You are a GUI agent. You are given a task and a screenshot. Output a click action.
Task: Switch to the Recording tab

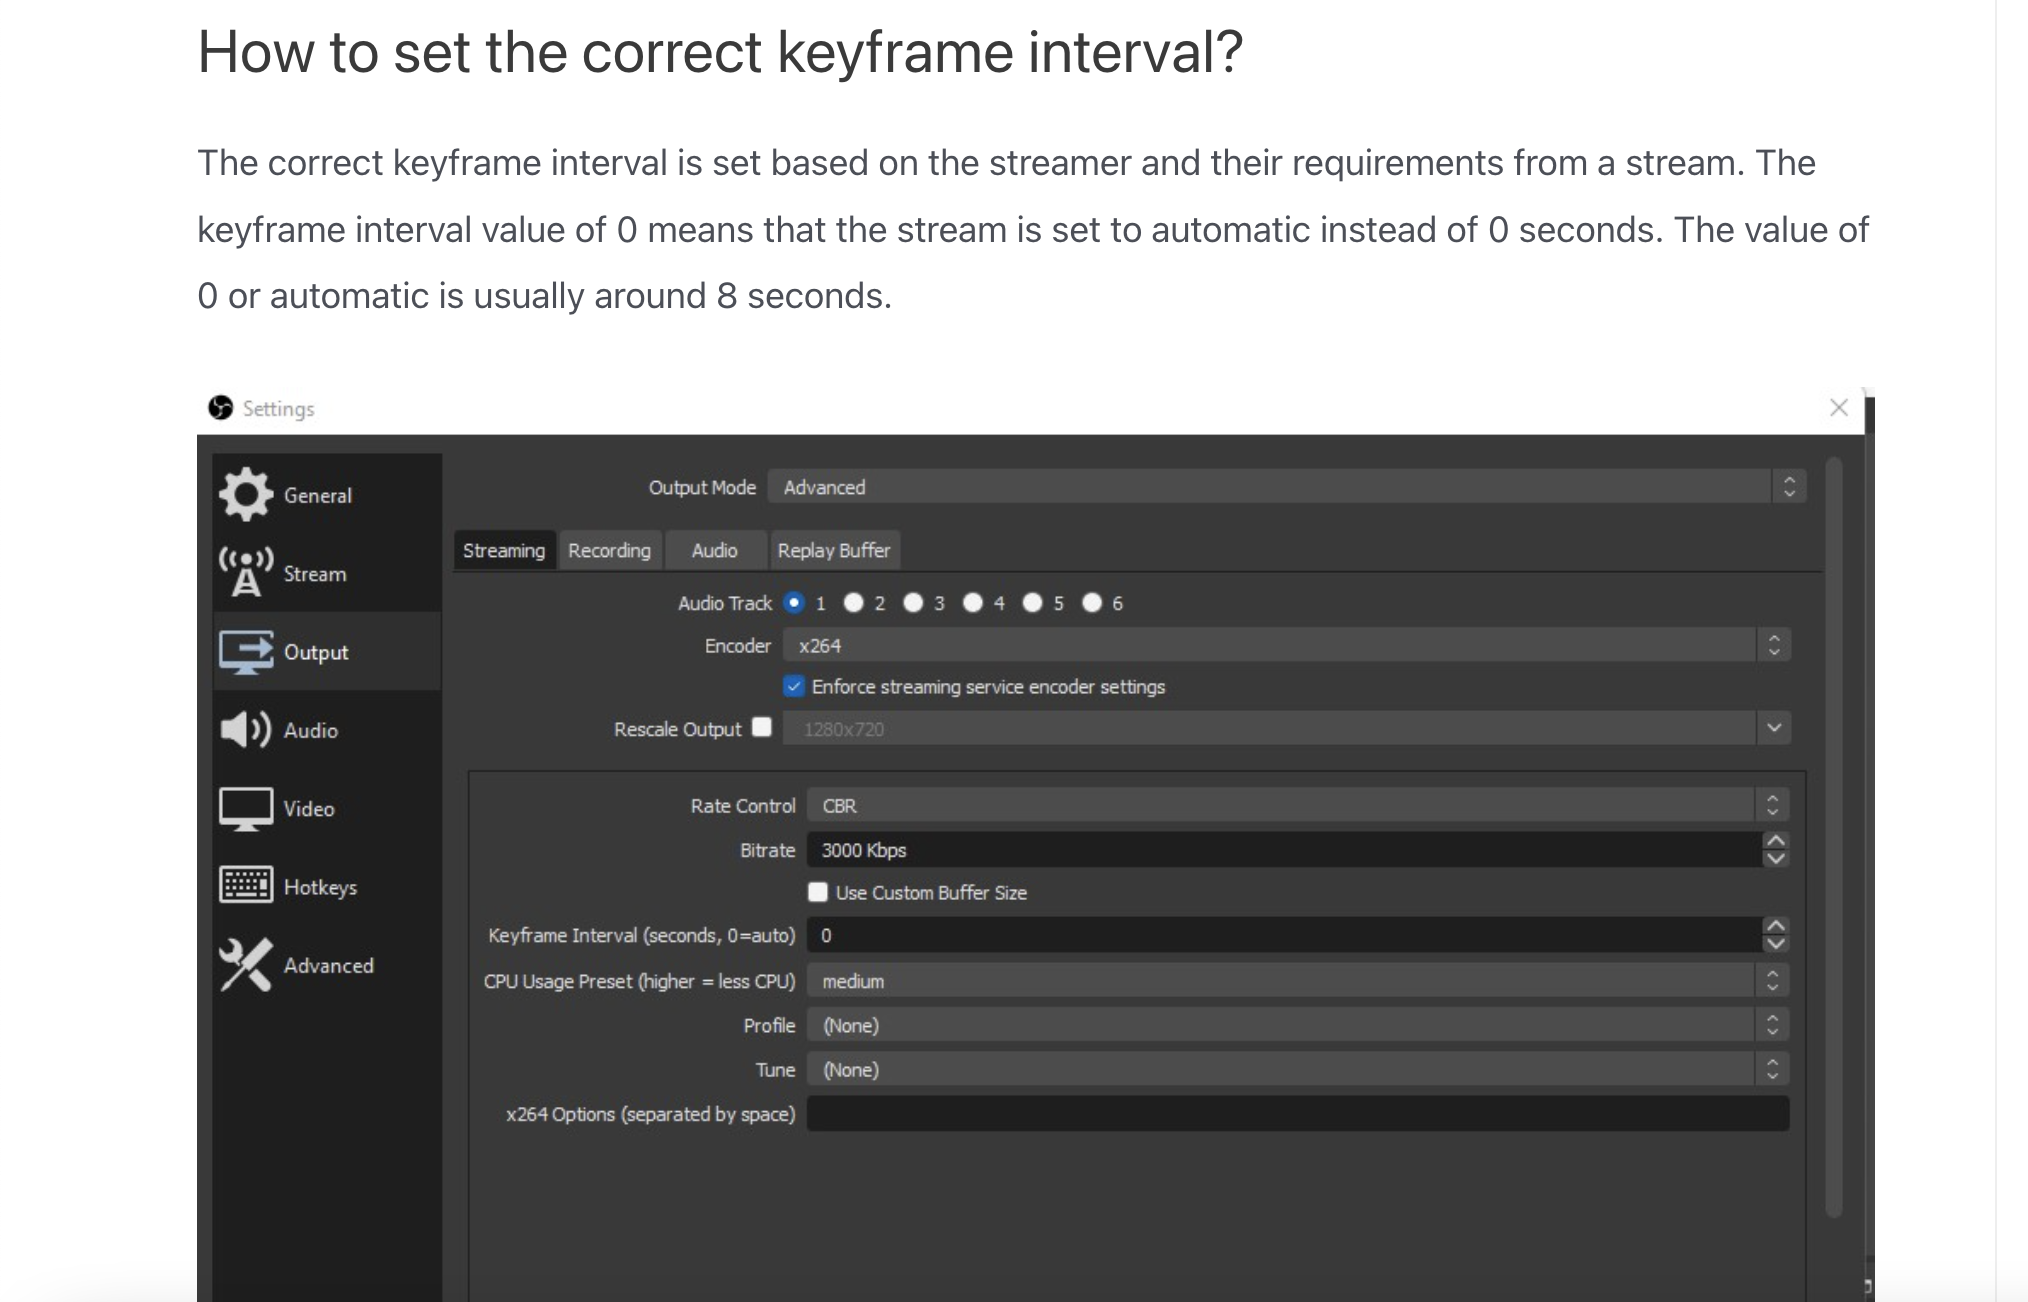click(x=609, y=551)
